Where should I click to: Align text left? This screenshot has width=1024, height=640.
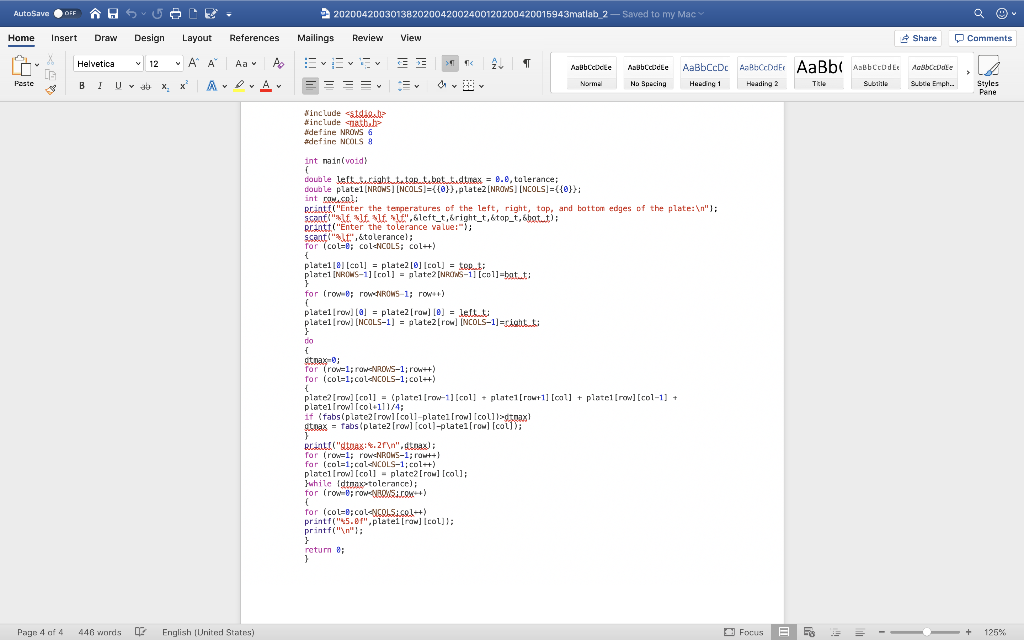click(311, 86)
